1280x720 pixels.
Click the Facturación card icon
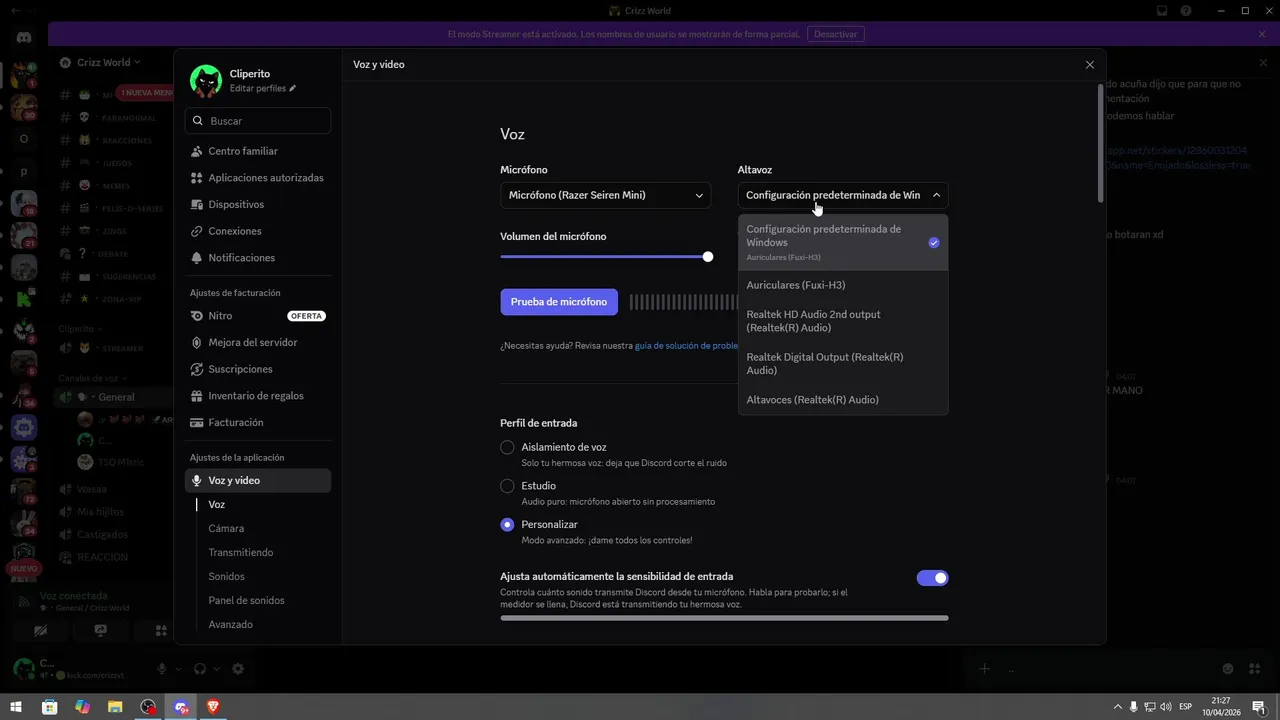(x=197, y=422)
